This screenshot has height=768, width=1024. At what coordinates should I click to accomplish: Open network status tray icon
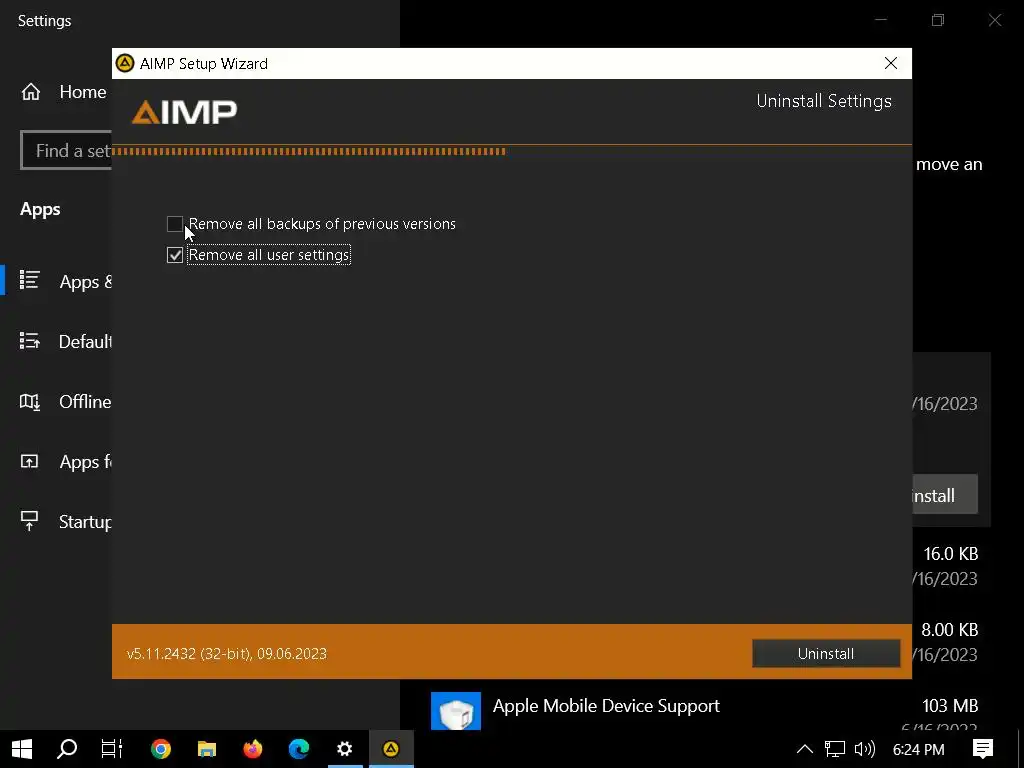point(835,749)
